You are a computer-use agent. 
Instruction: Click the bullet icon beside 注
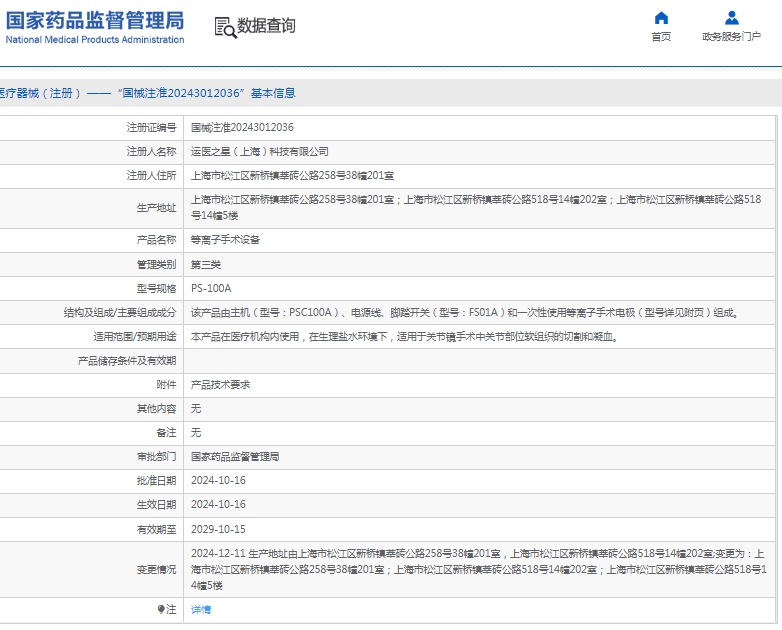(x=161, y=609)
